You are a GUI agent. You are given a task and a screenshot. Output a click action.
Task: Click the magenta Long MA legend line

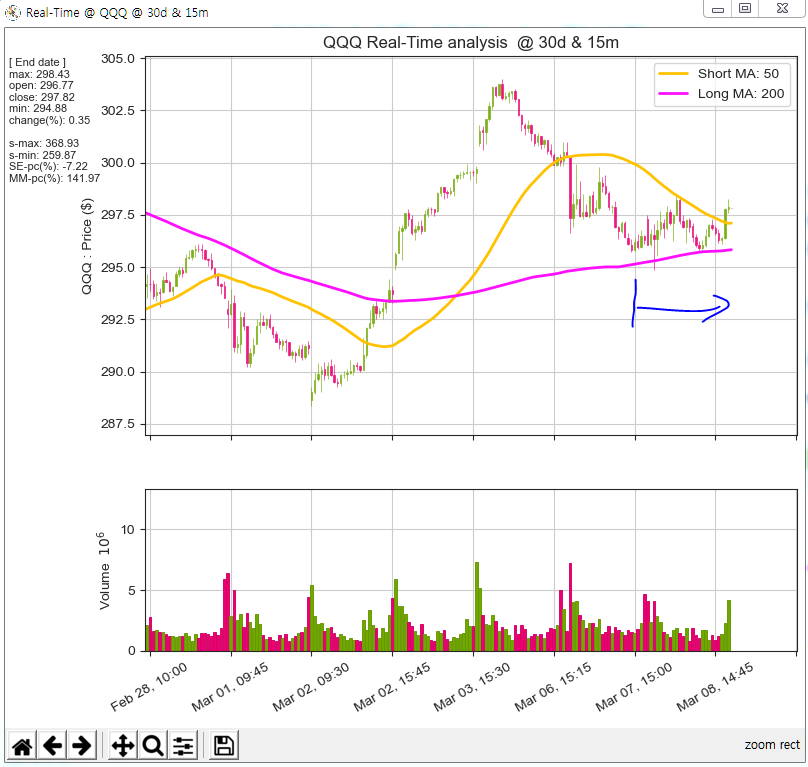[673, 94]
